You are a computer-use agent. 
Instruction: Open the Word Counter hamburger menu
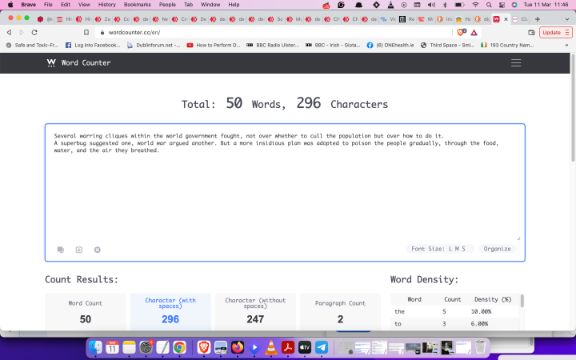pyautogui.click(x=516, y=63)
